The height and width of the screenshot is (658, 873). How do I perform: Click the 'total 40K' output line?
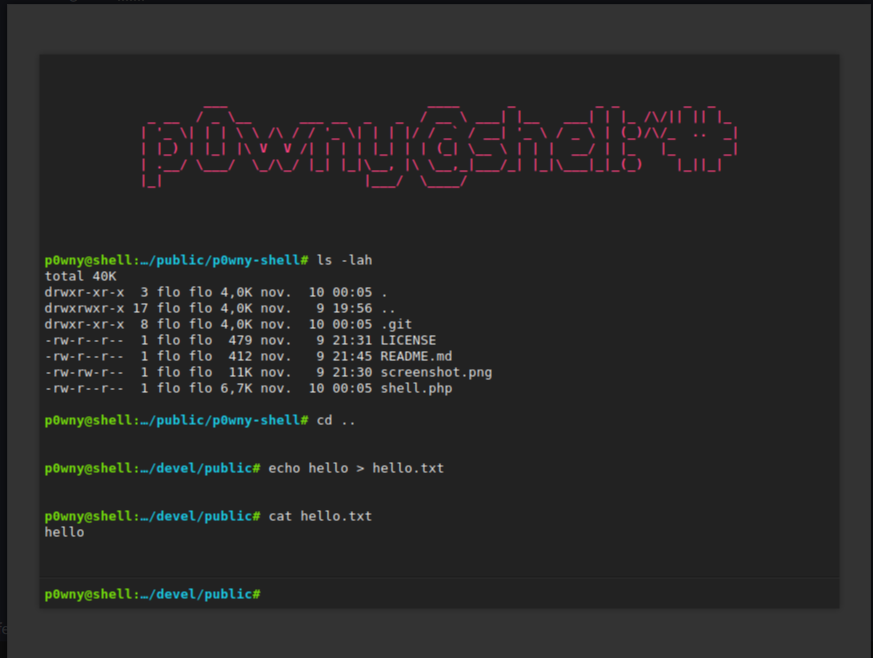tap(80, 276)
